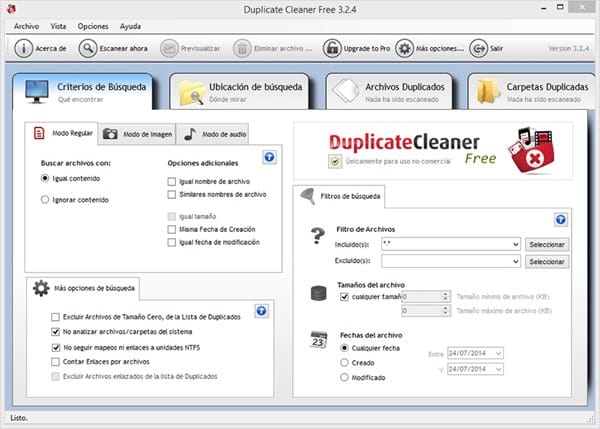Screen dimensions: 600x429
Task: Click the funnel icon of Filtros de búsqueda
Action: 308,196
